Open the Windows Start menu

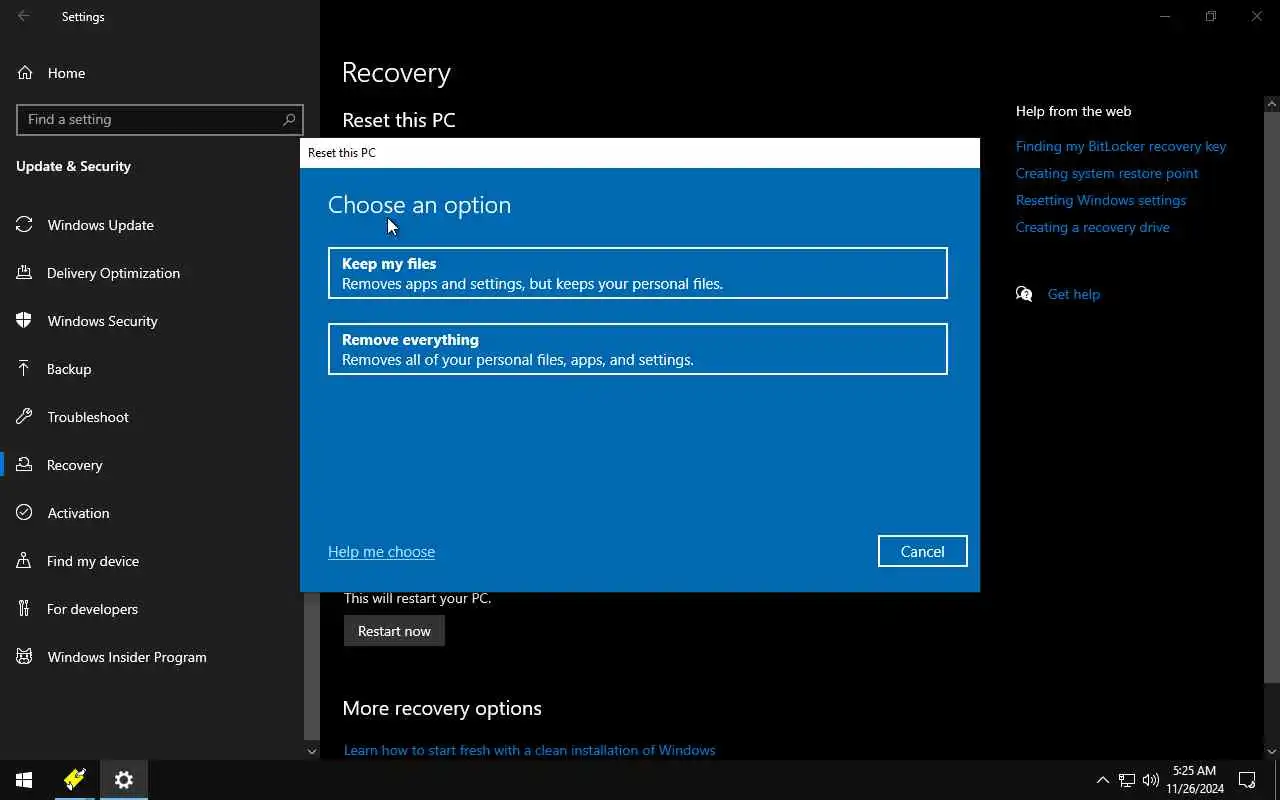tap(24, 780)
